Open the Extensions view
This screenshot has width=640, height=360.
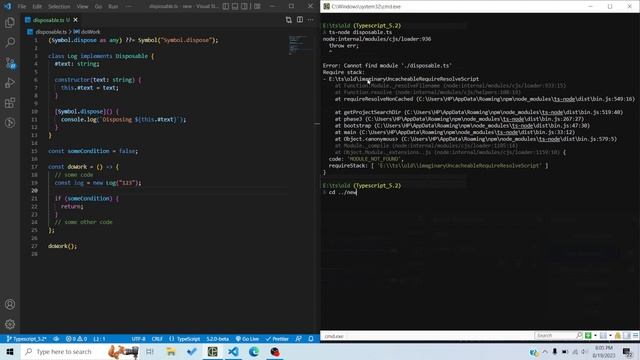10,102
